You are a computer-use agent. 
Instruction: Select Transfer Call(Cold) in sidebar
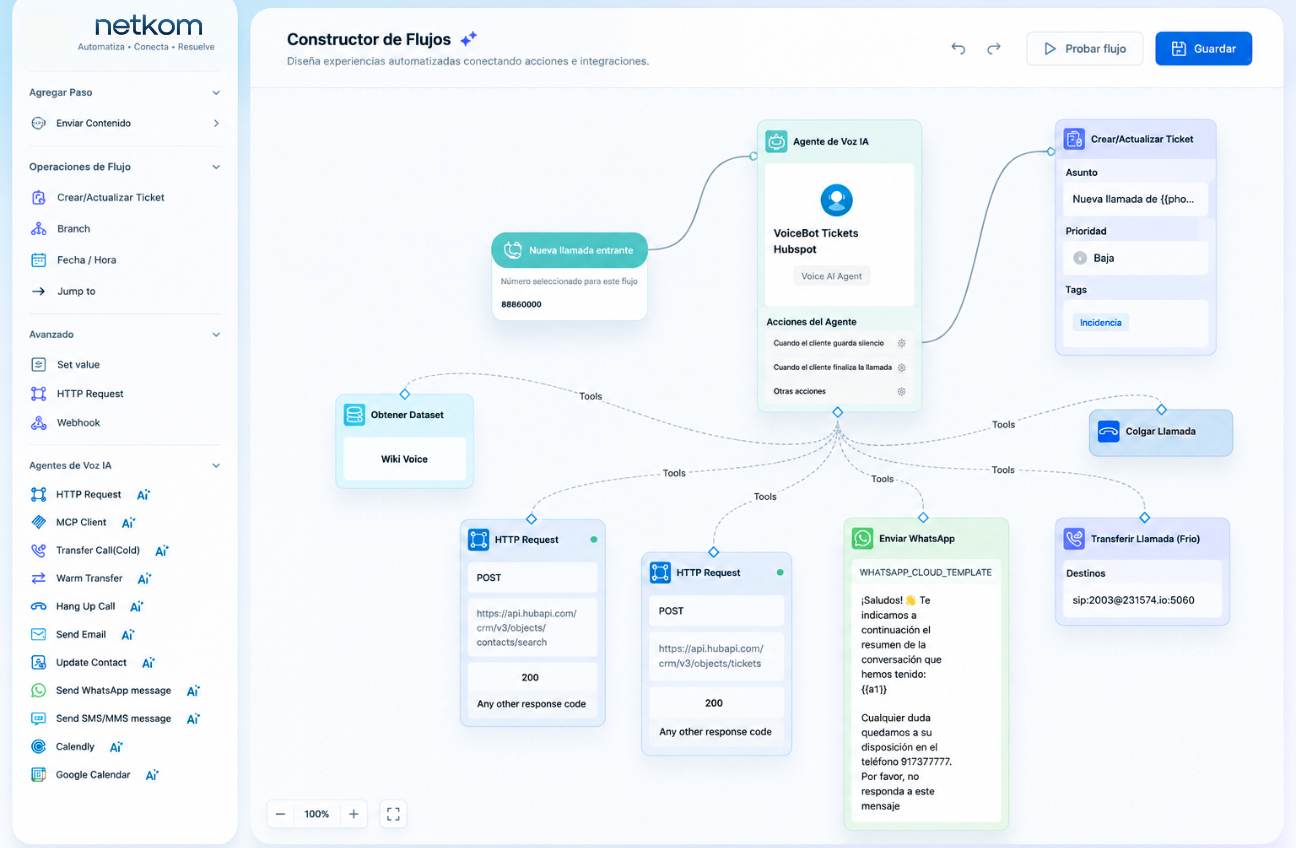click(x=99, y=550)
